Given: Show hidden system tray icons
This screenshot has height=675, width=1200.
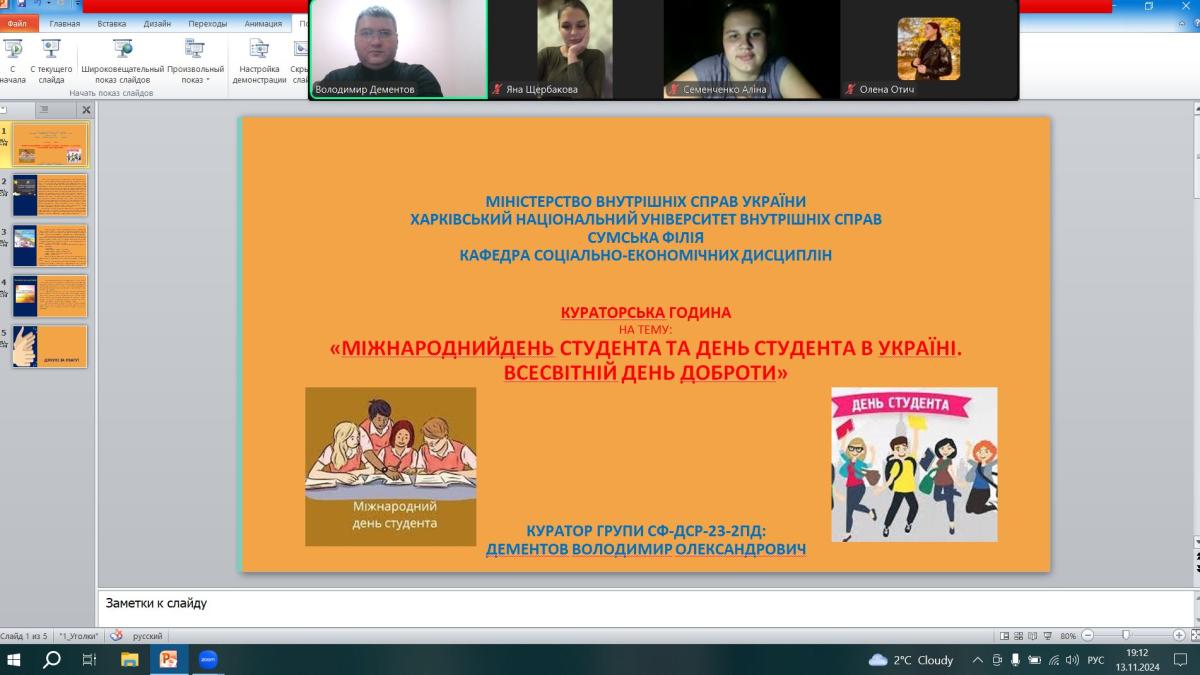Looking at the screenshot, I should pos(977,660).
